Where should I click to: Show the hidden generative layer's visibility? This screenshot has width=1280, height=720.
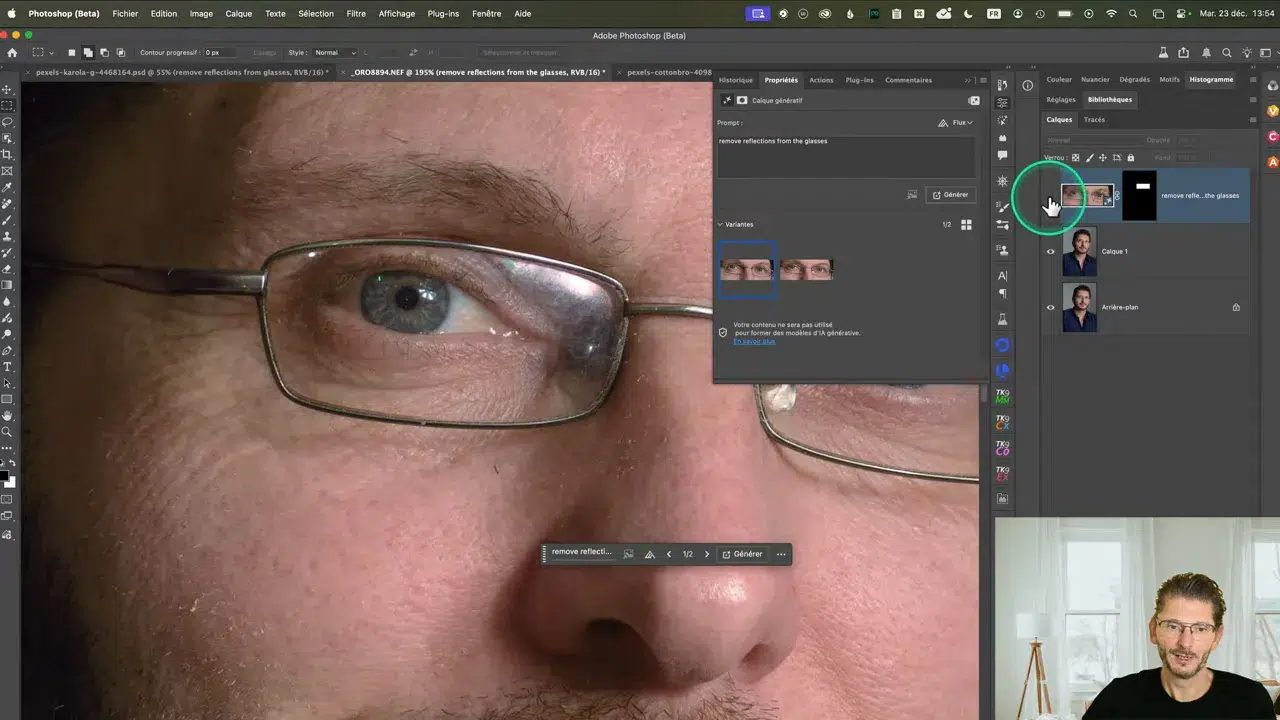point(1050,195)
